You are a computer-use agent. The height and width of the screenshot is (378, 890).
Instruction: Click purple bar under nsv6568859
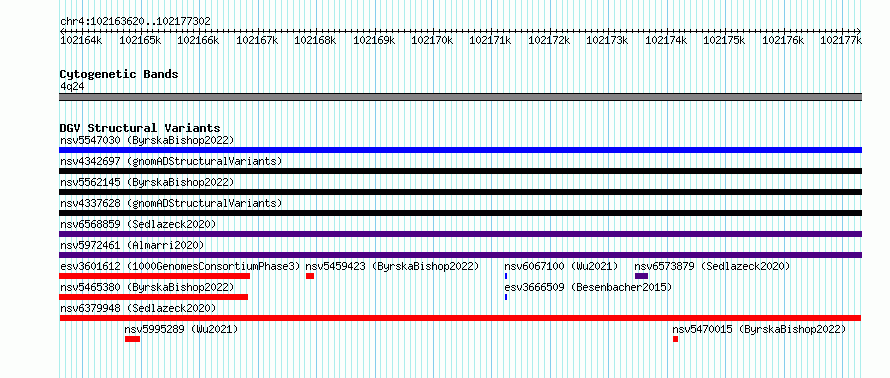click(460, 234)
